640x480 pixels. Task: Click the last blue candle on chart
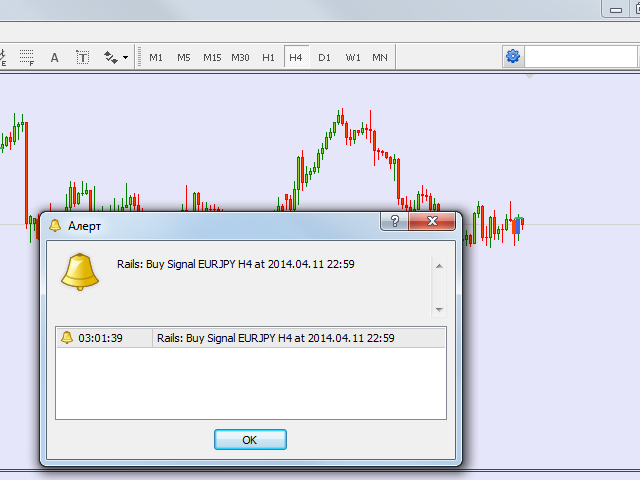point(518,226)
